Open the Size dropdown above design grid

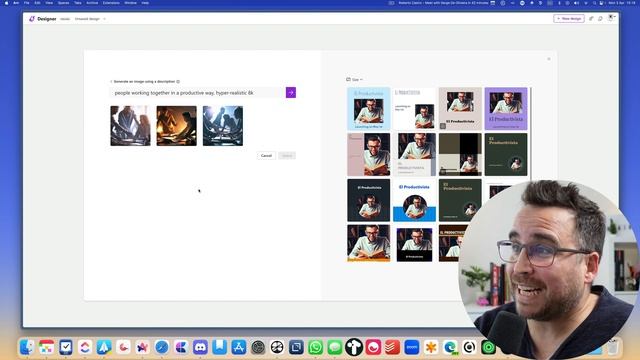354,80
